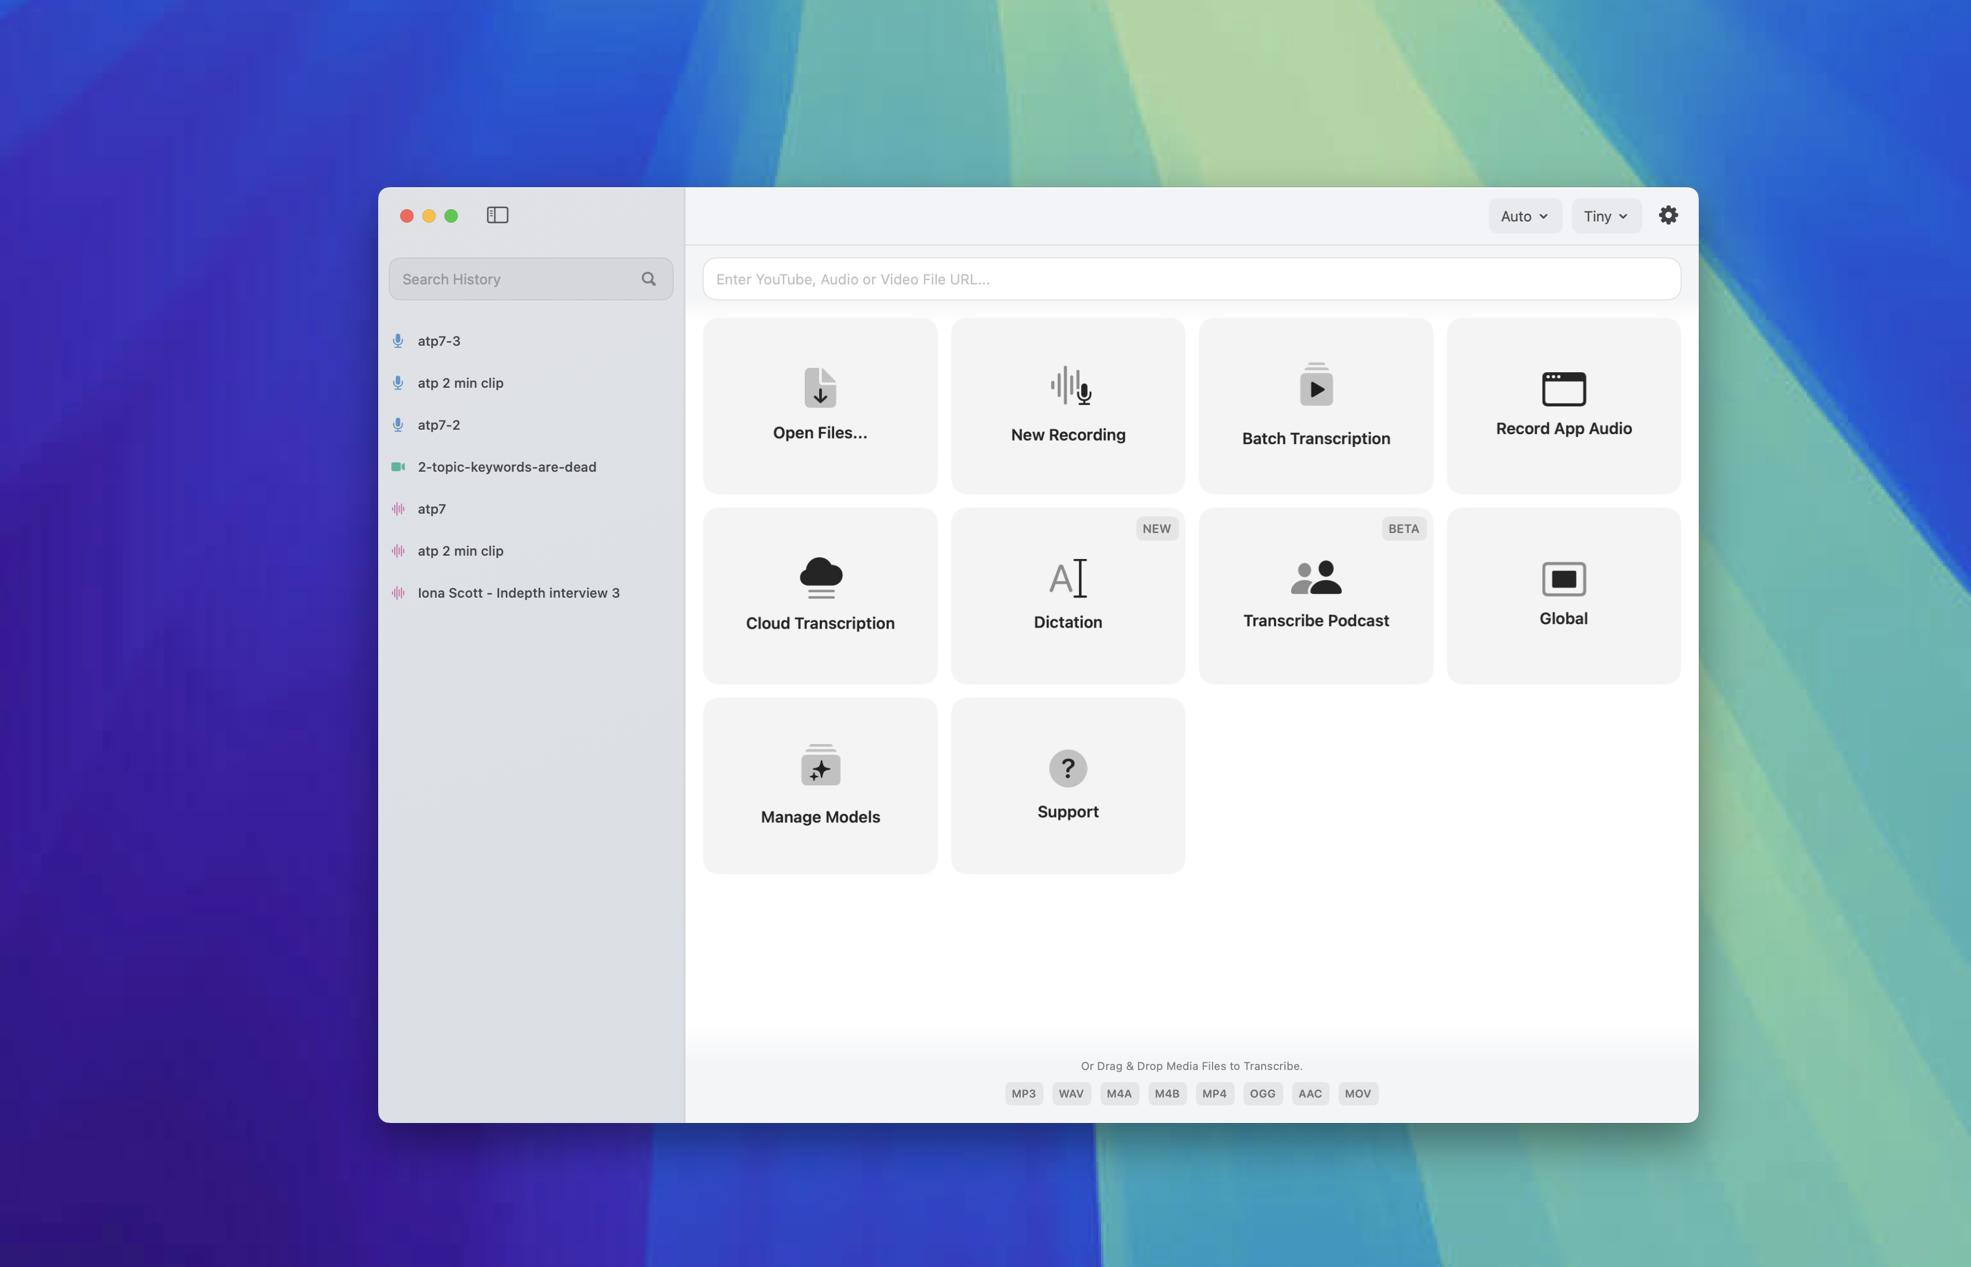Viewport: 1971px width, 1267px height.
Task: Open Batch Transcription
Action: pos(1315,405)
